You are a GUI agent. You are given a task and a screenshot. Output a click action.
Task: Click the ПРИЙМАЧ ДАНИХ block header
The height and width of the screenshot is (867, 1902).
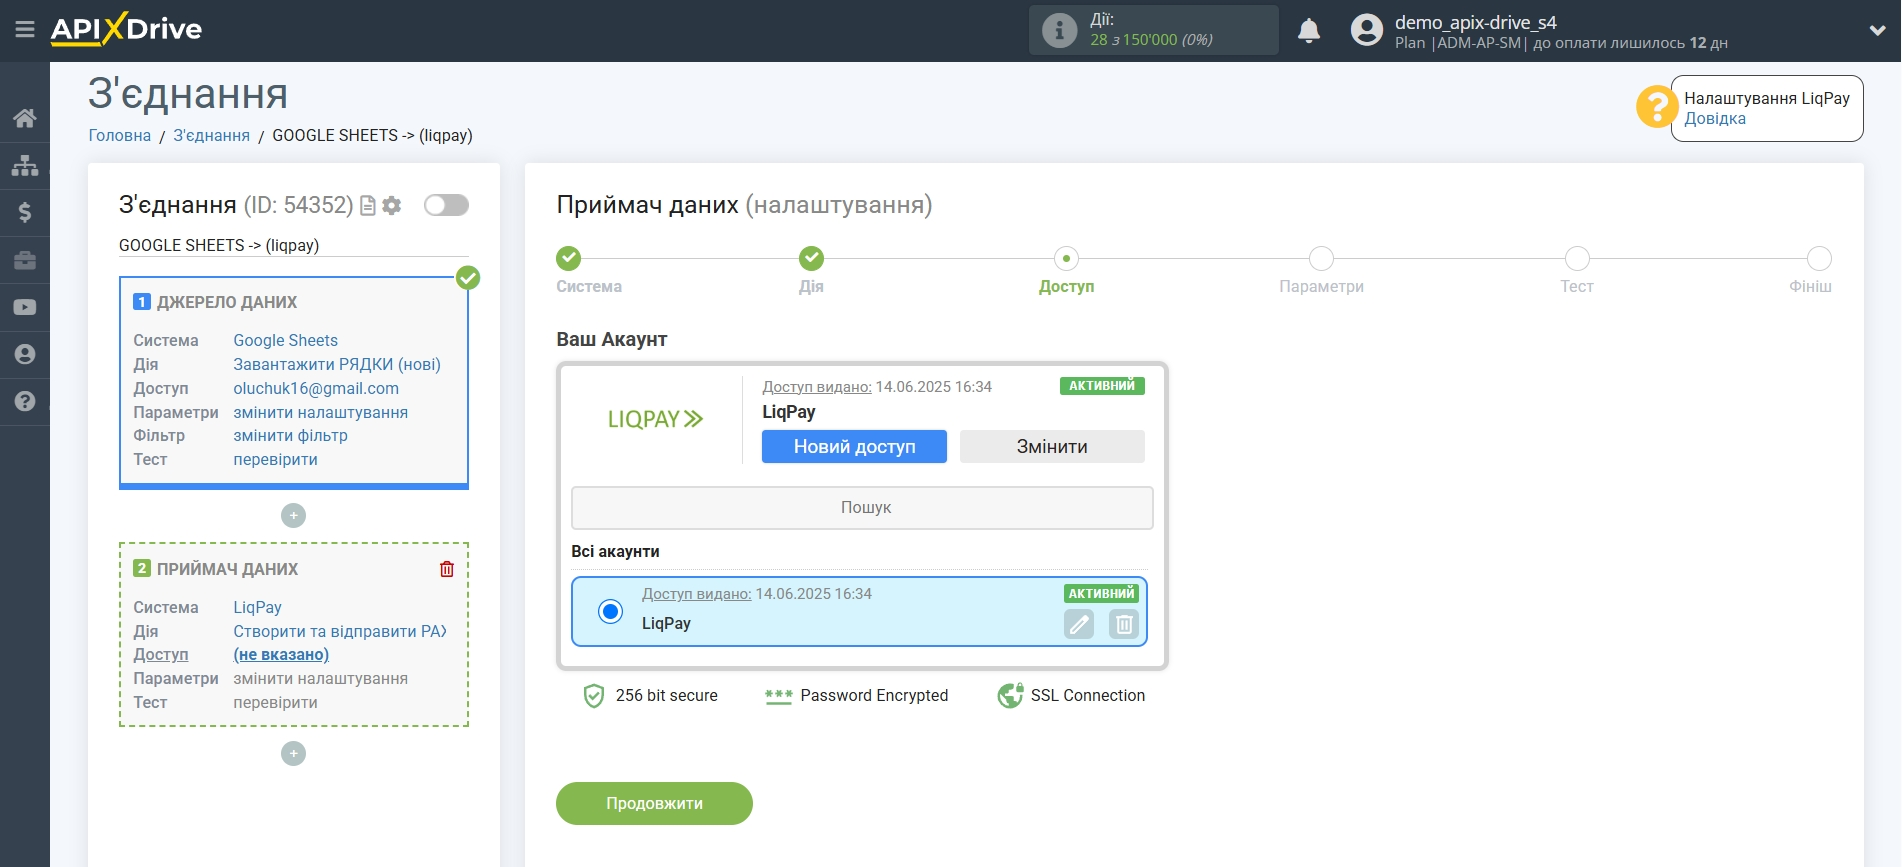point(227,569)
